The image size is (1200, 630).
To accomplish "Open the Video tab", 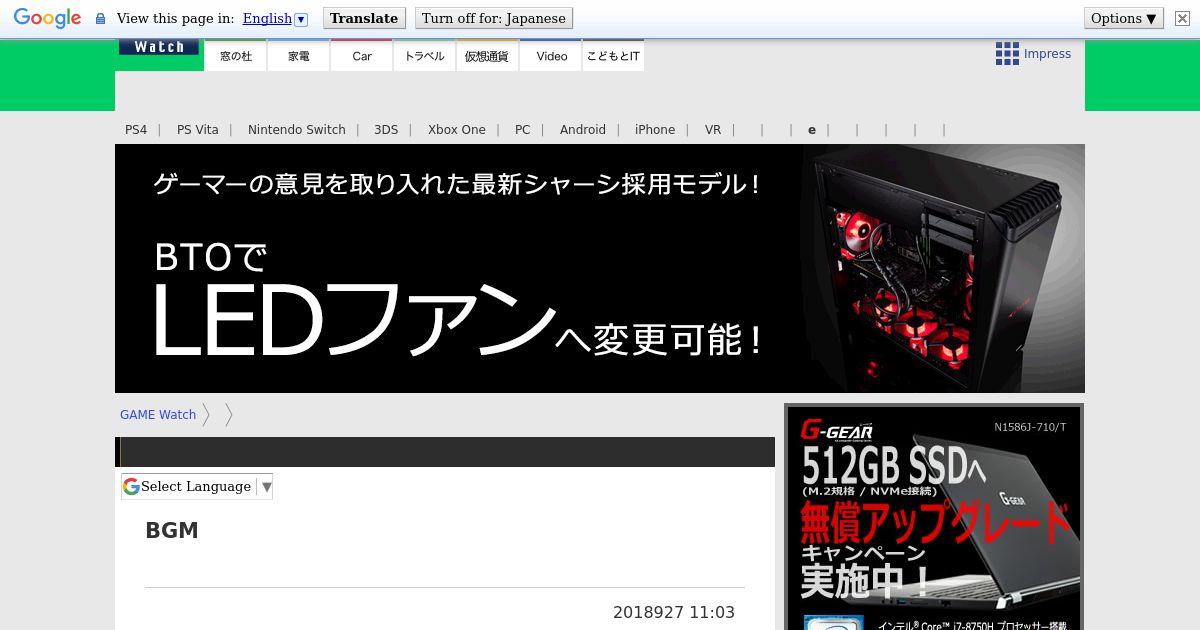I will (x=551, y=56).
